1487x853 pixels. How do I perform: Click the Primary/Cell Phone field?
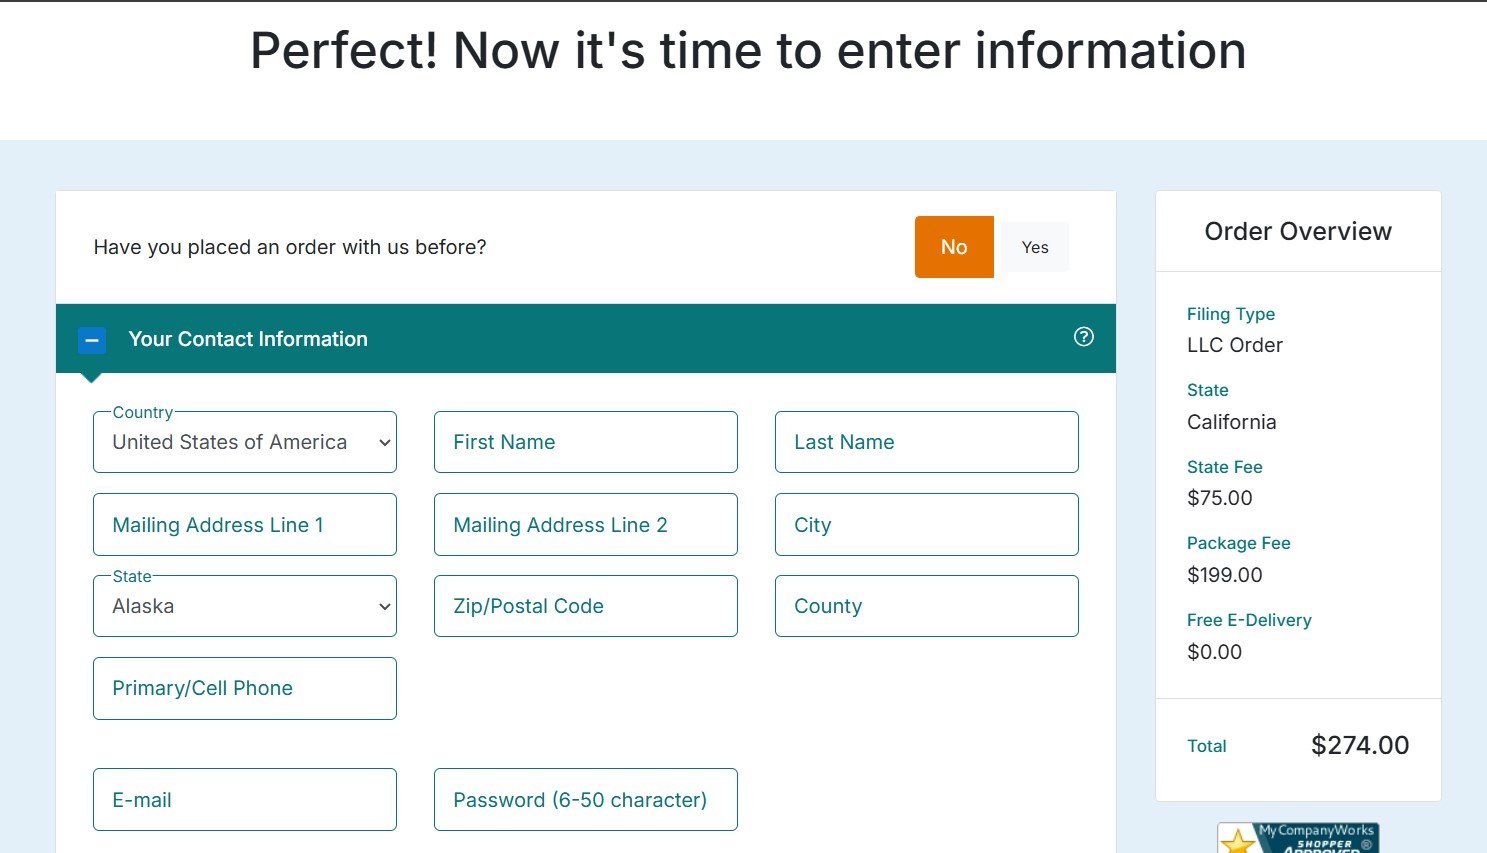(245, 688)
